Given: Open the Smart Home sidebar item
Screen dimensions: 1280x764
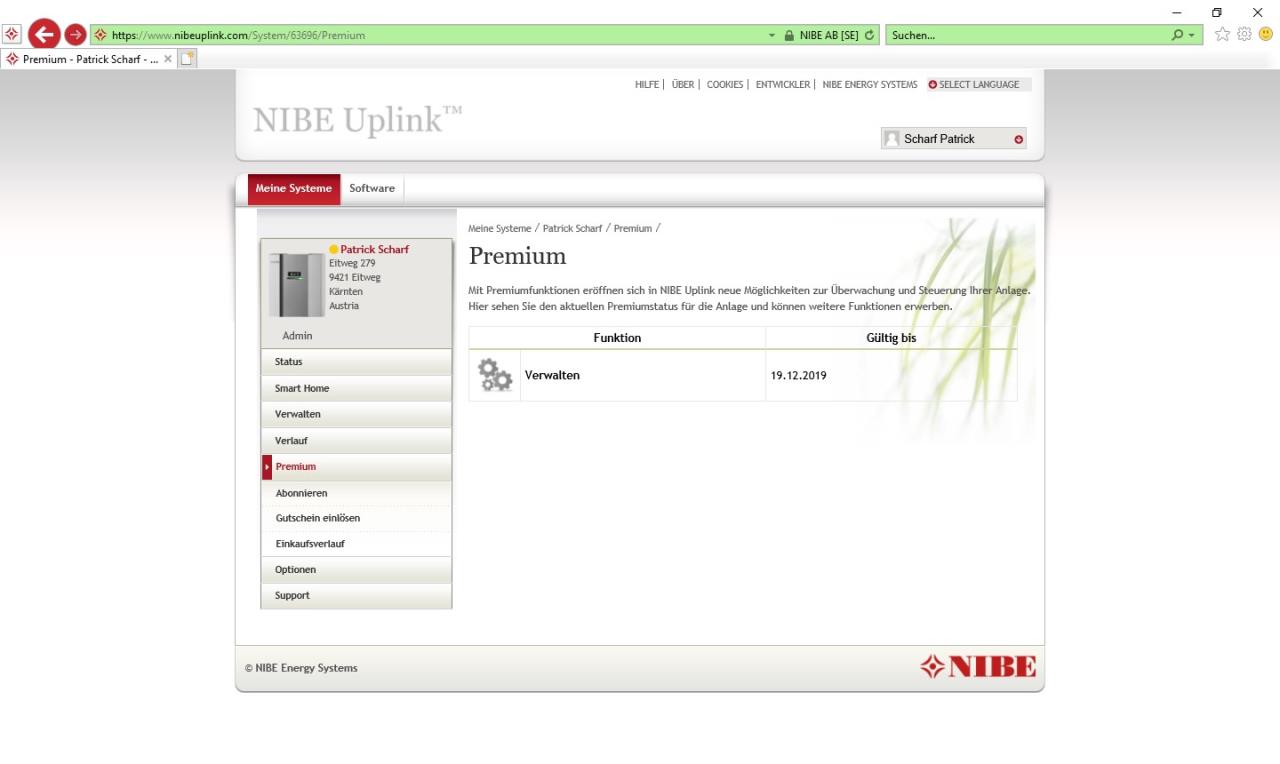Looking at the screenshot, I should click(x=356, y=388).
